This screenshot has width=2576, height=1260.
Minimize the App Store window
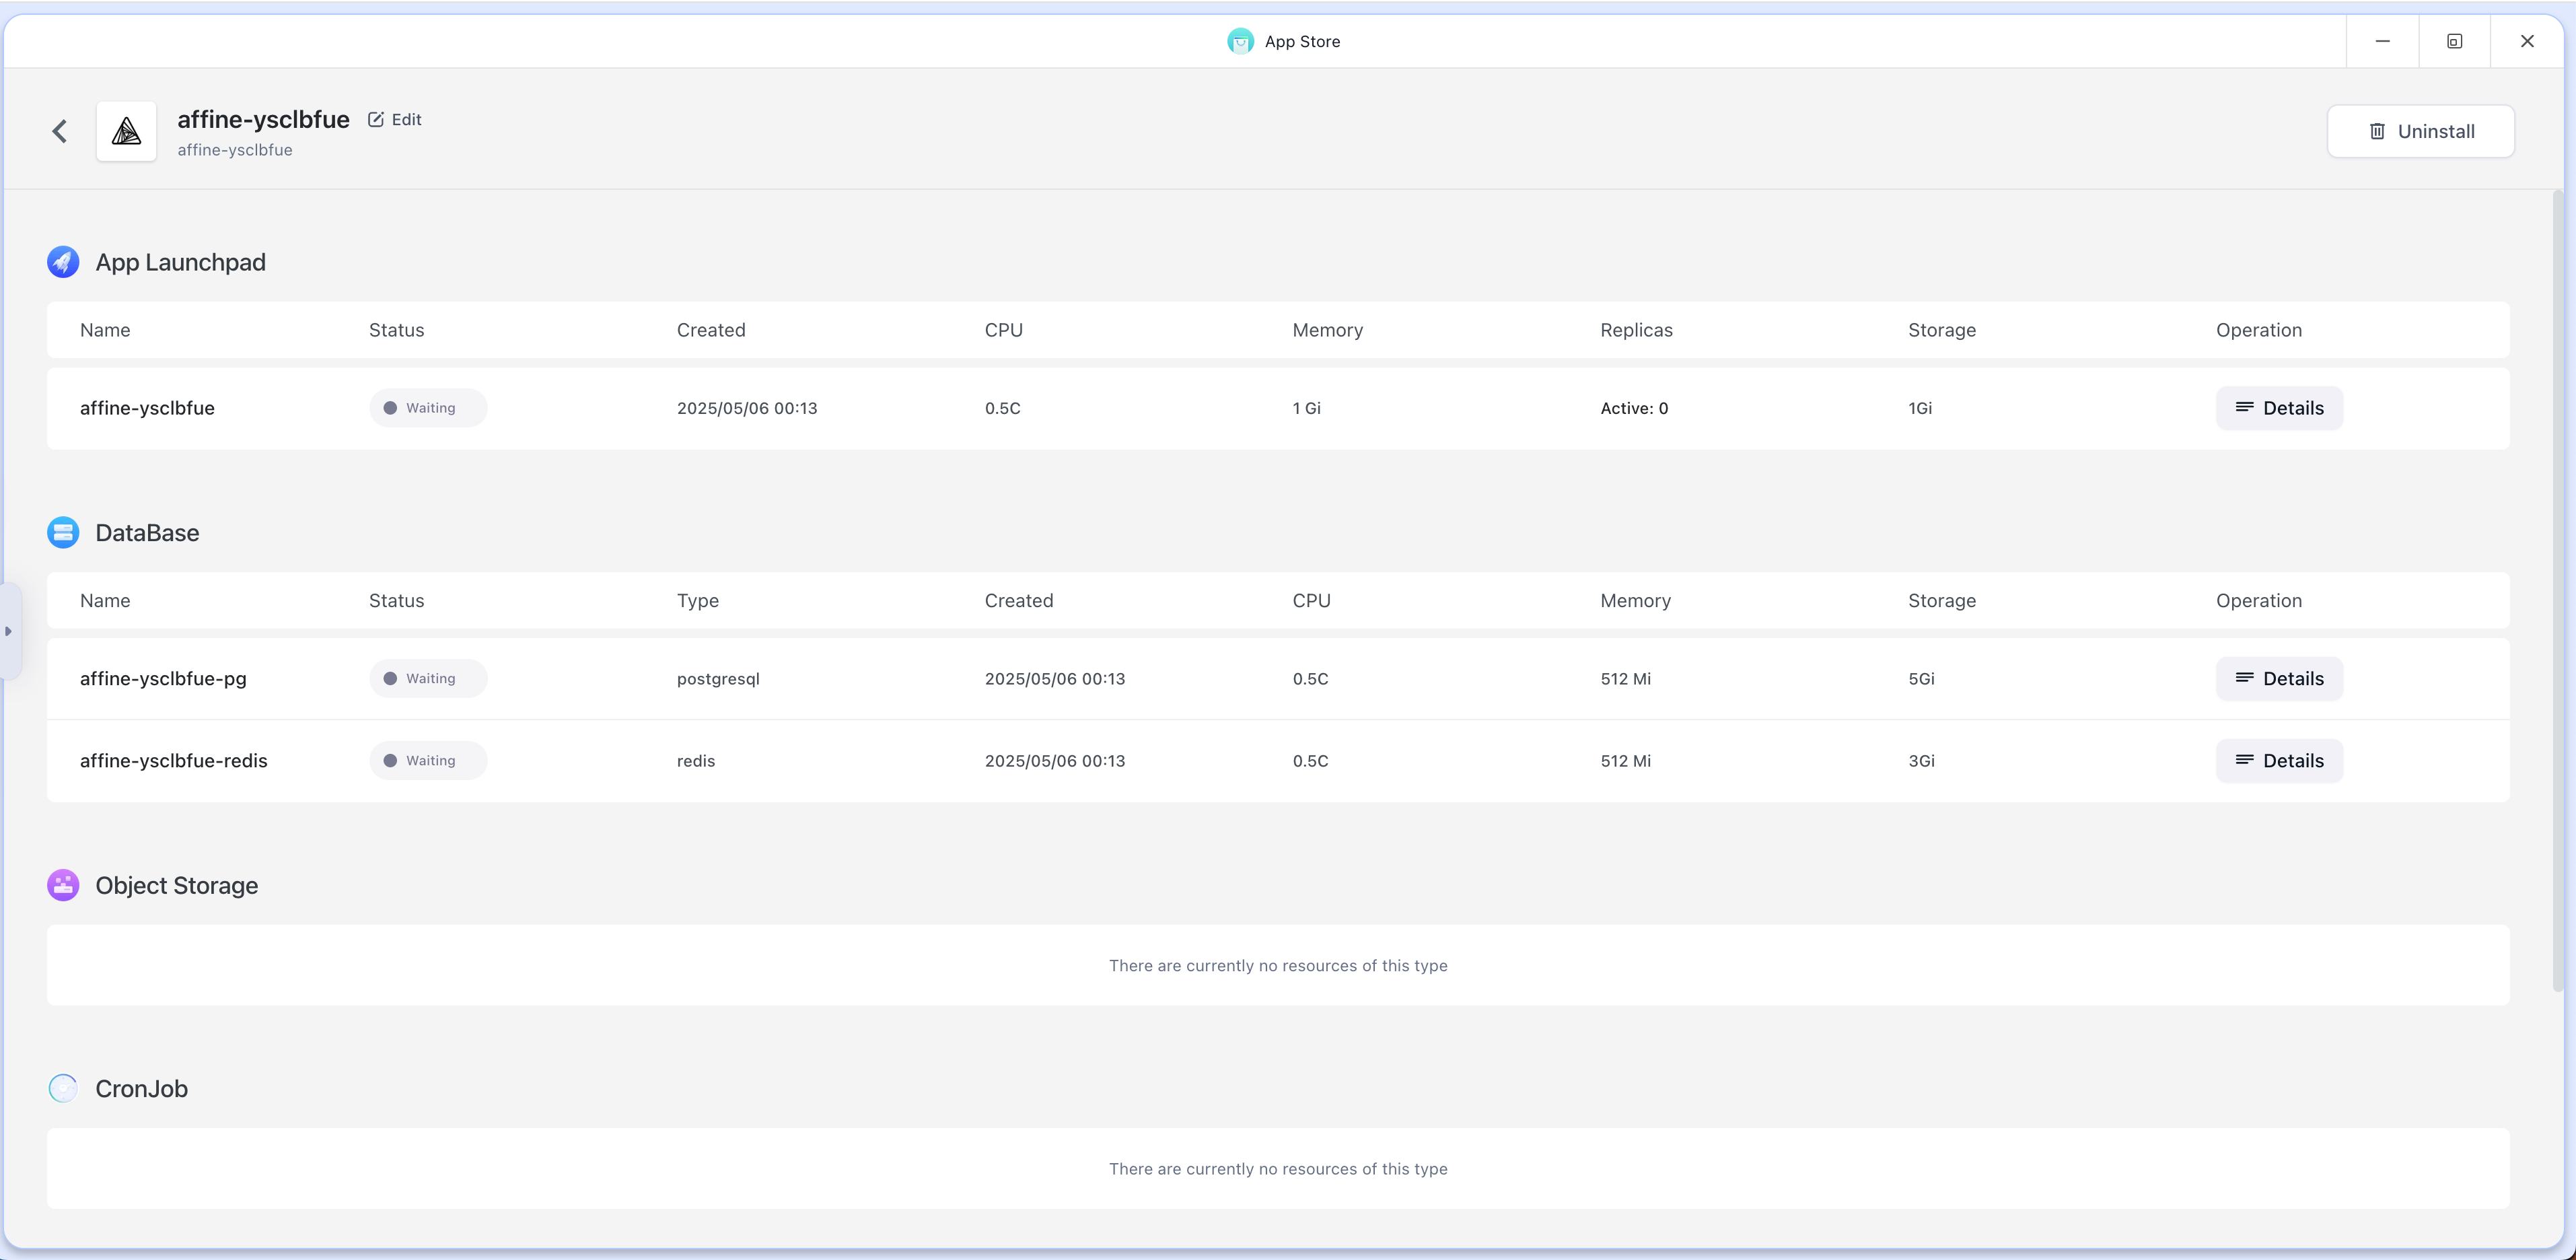click(x=2382, y=41)
